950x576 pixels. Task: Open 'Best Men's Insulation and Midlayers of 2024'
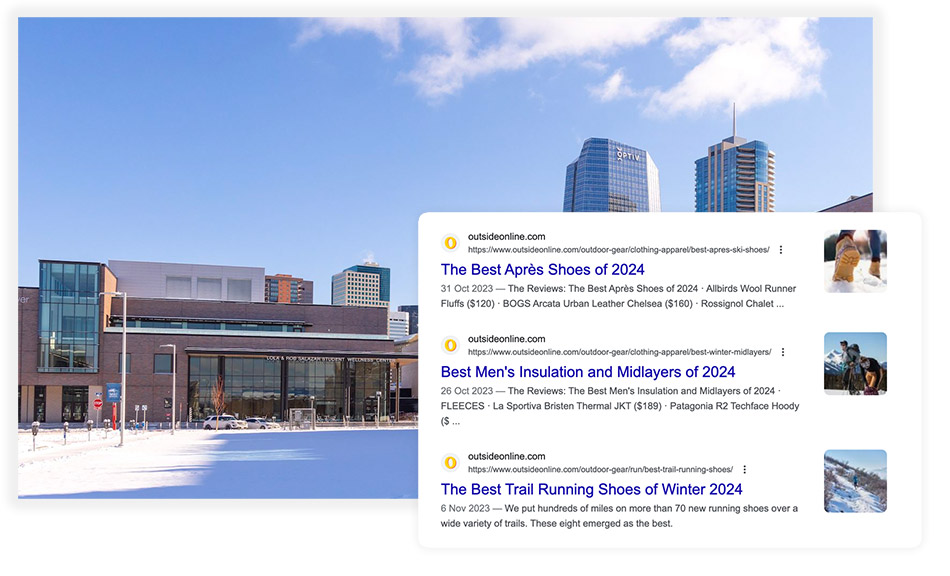[x=588, y=372]
